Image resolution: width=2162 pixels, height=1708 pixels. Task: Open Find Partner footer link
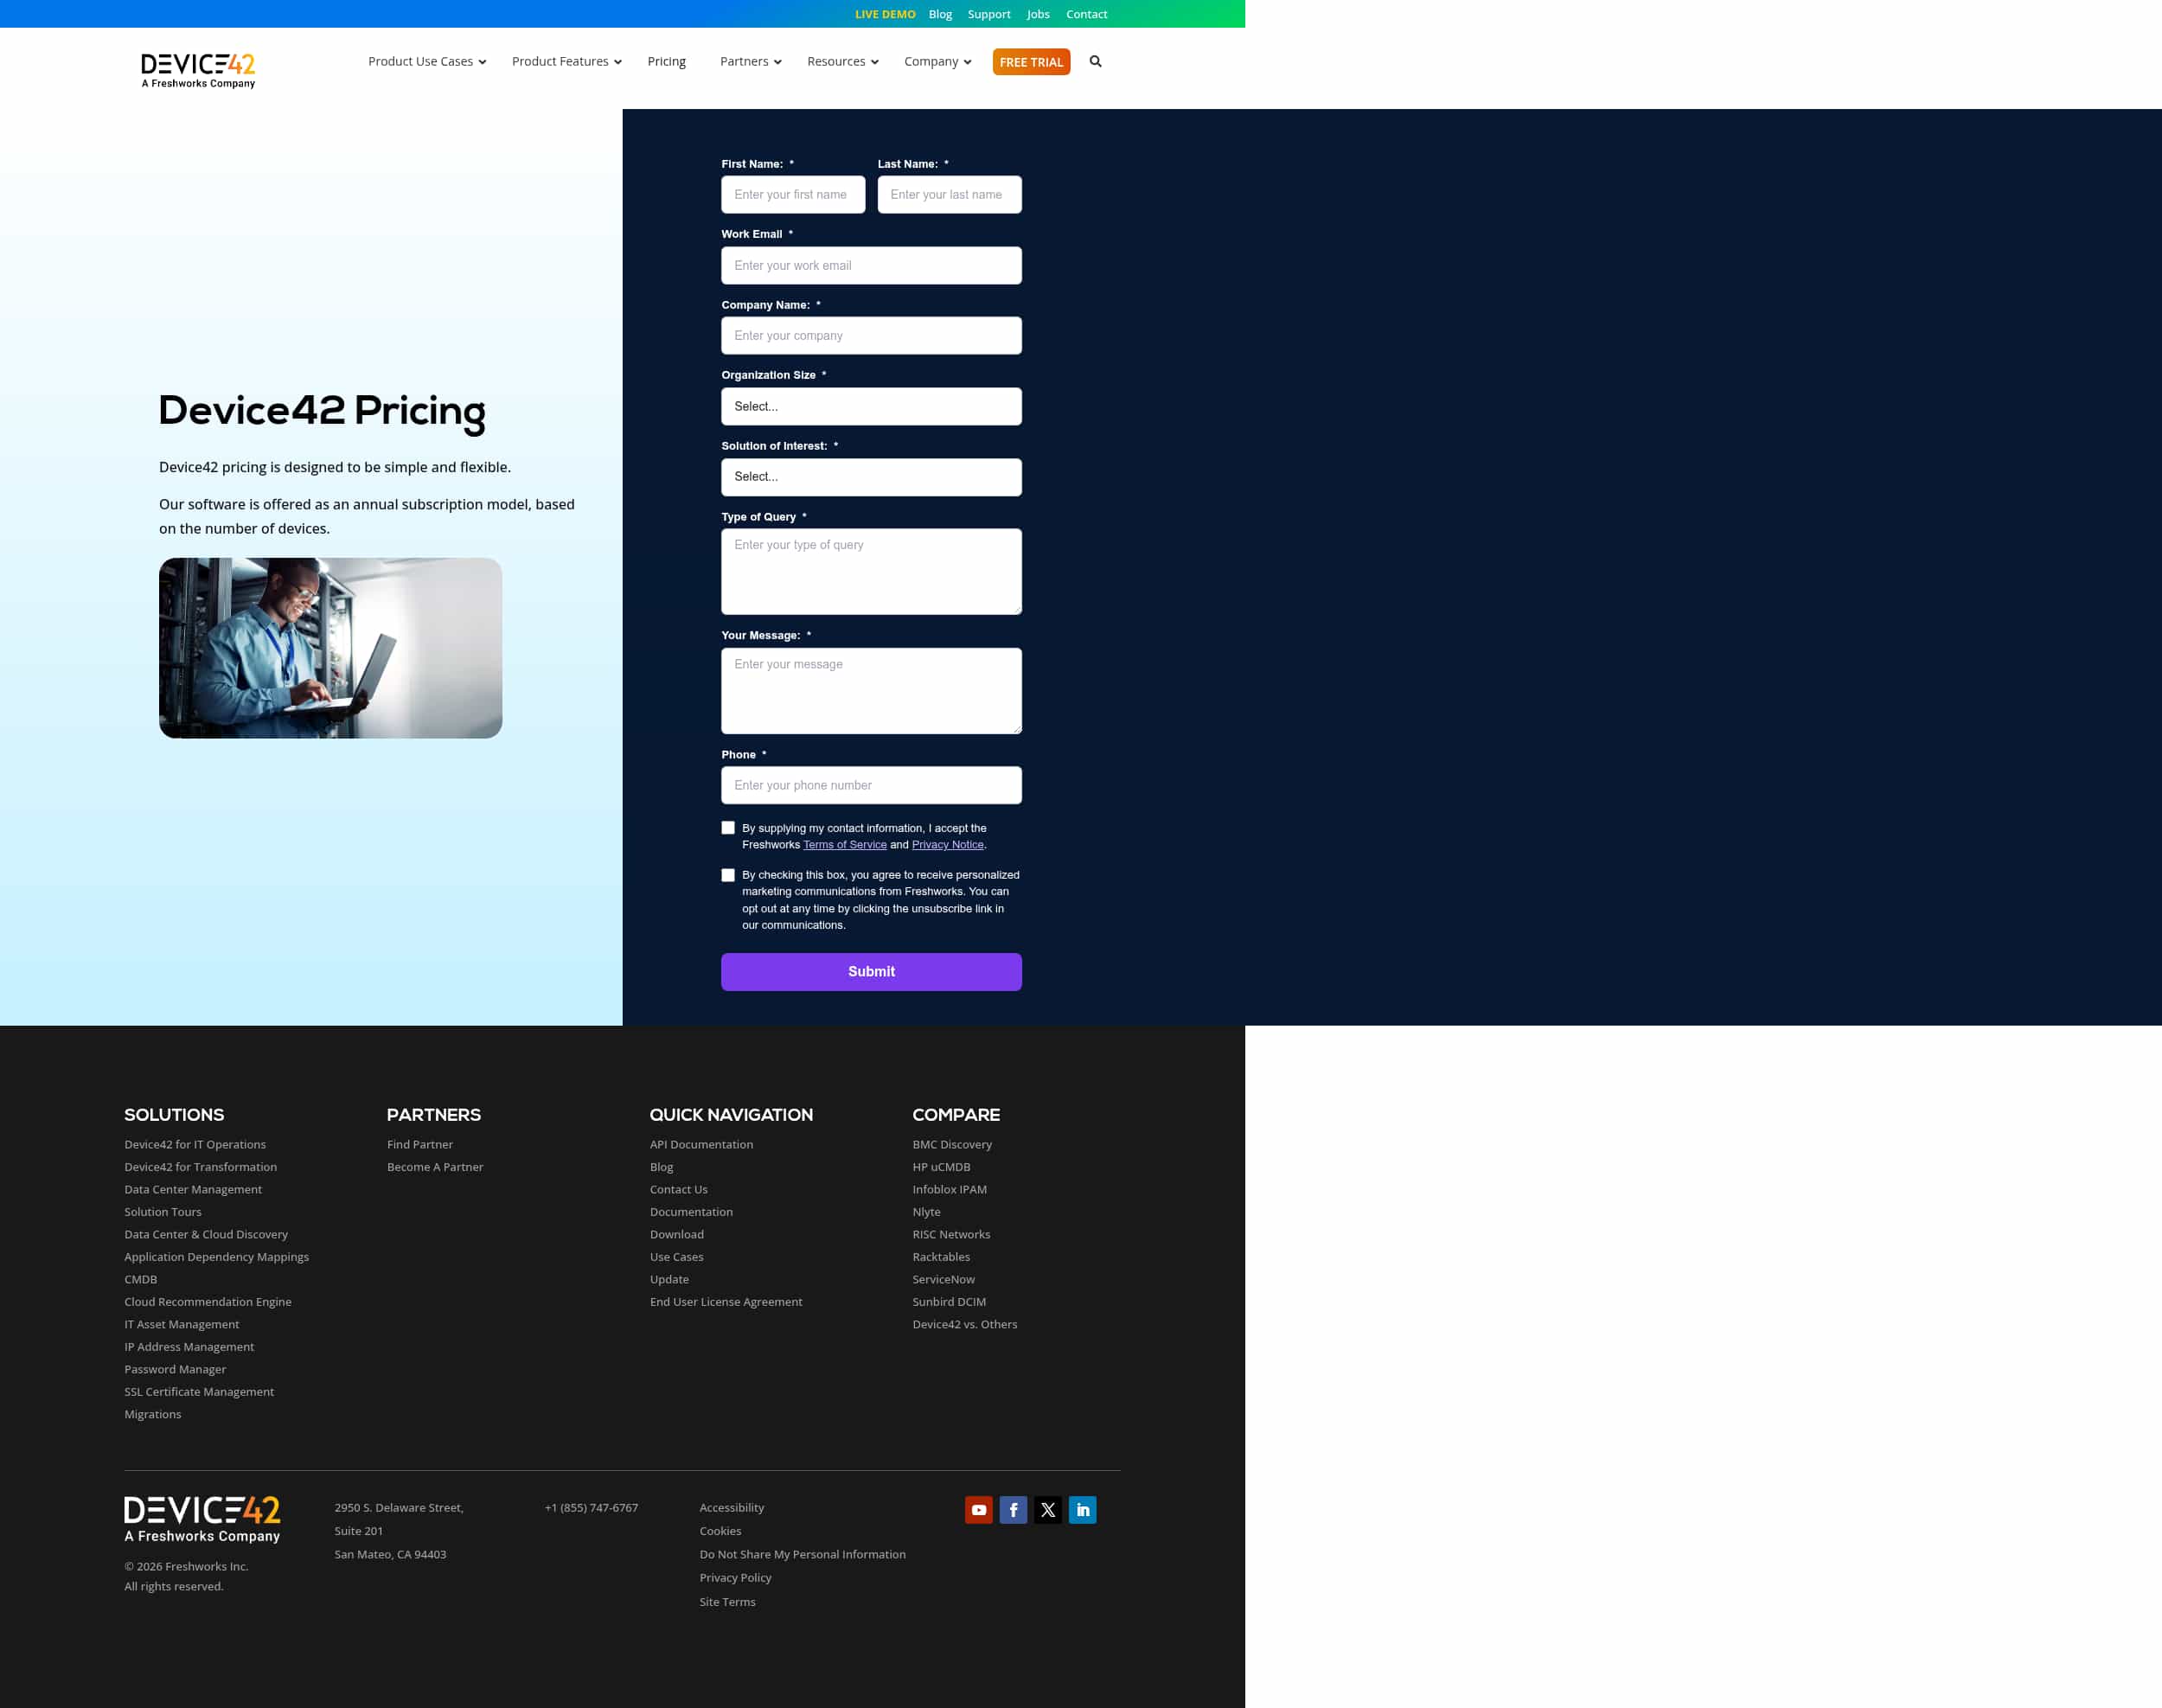(420, 1144)
